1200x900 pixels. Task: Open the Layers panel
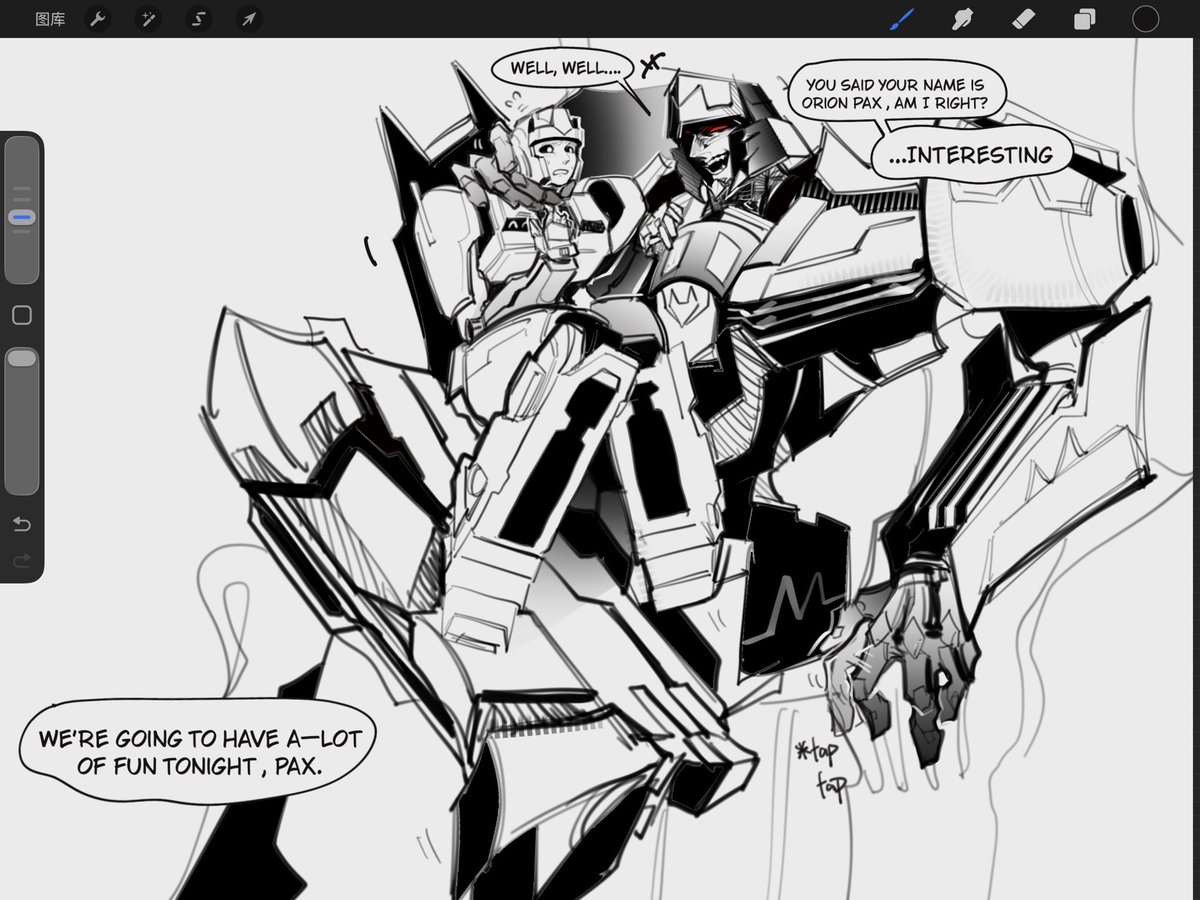(x=1084, y=19)
